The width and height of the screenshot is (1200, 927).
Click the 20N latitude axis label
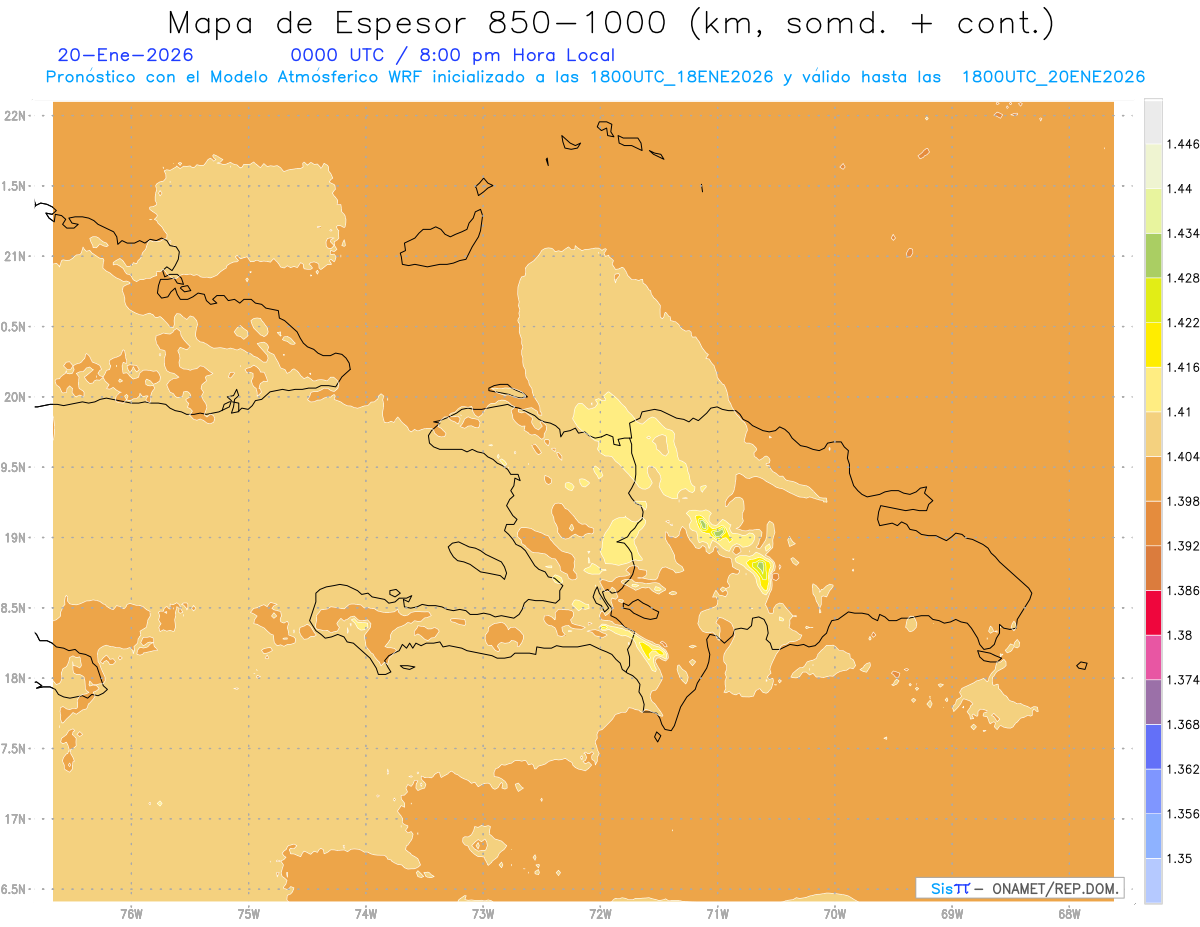[x=15, y=397]
